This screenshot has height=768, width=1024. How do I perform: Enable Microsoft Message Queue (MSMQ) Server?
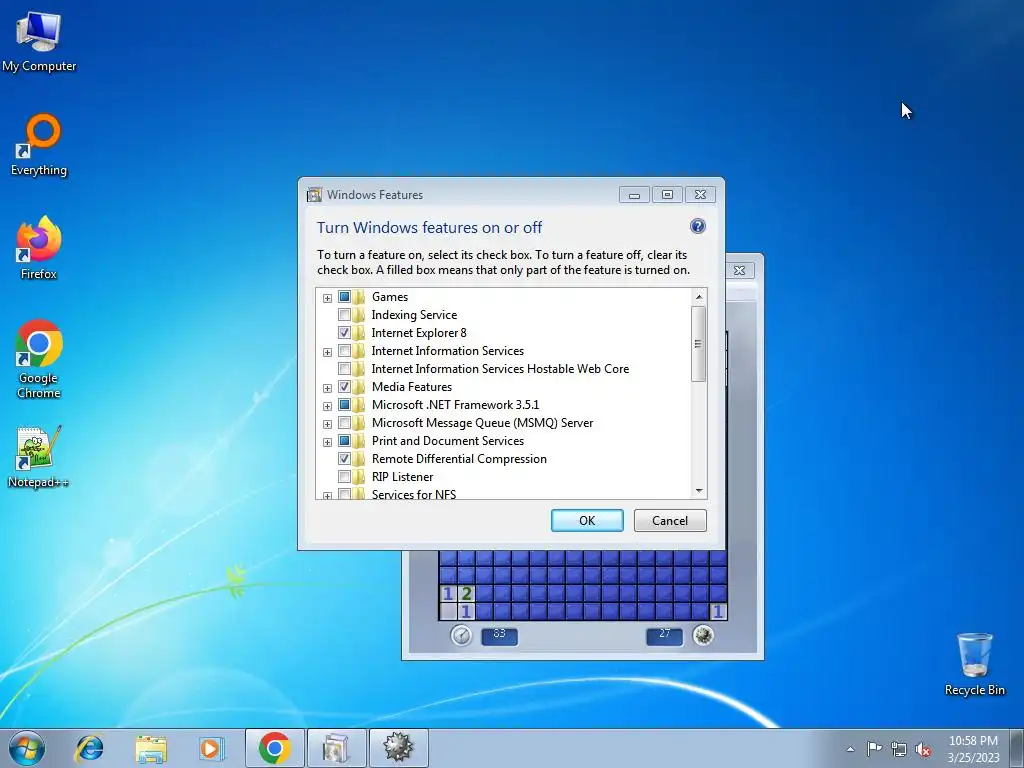[344, 423]
